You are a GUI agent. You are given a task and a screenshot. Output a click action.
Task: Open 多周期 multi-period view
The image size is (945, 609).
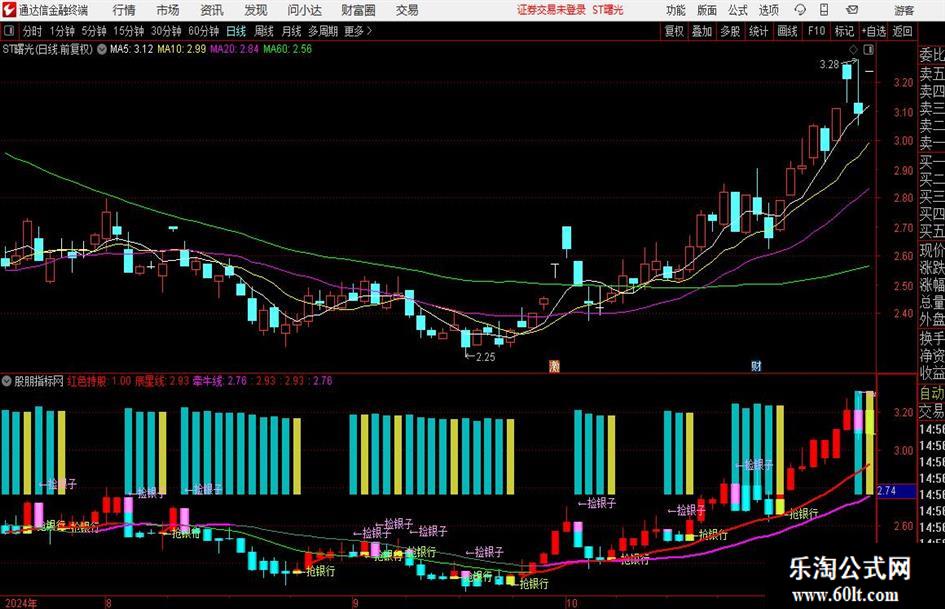[323, 31]
